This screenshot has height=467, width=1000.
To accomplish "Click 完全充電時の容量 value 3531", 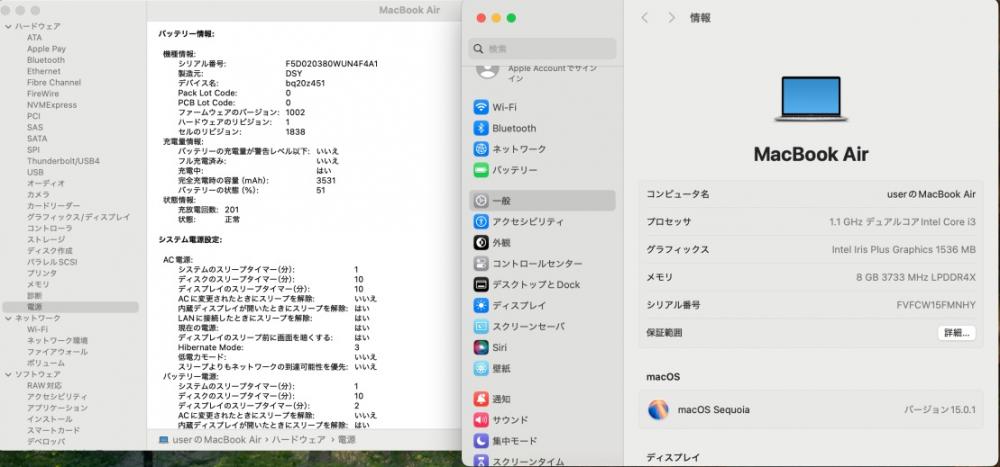I will pyautogui.click(x=326, y=181).
